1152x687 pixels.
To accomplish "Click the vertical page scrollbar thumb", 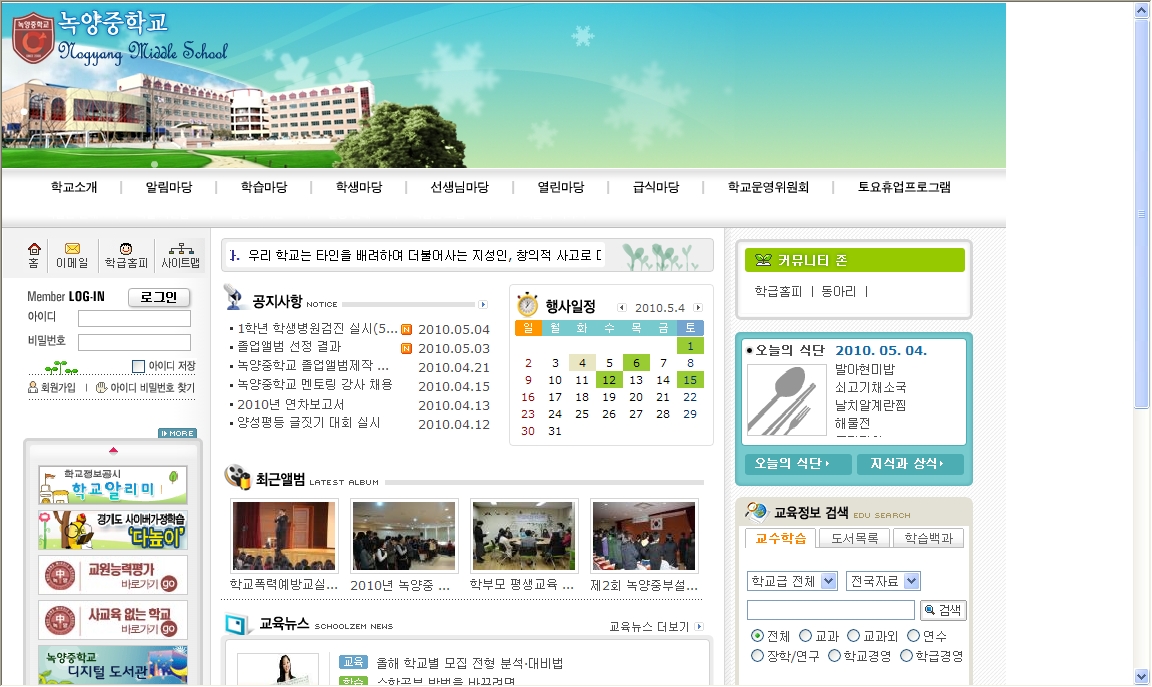I will pos(1141,214).
